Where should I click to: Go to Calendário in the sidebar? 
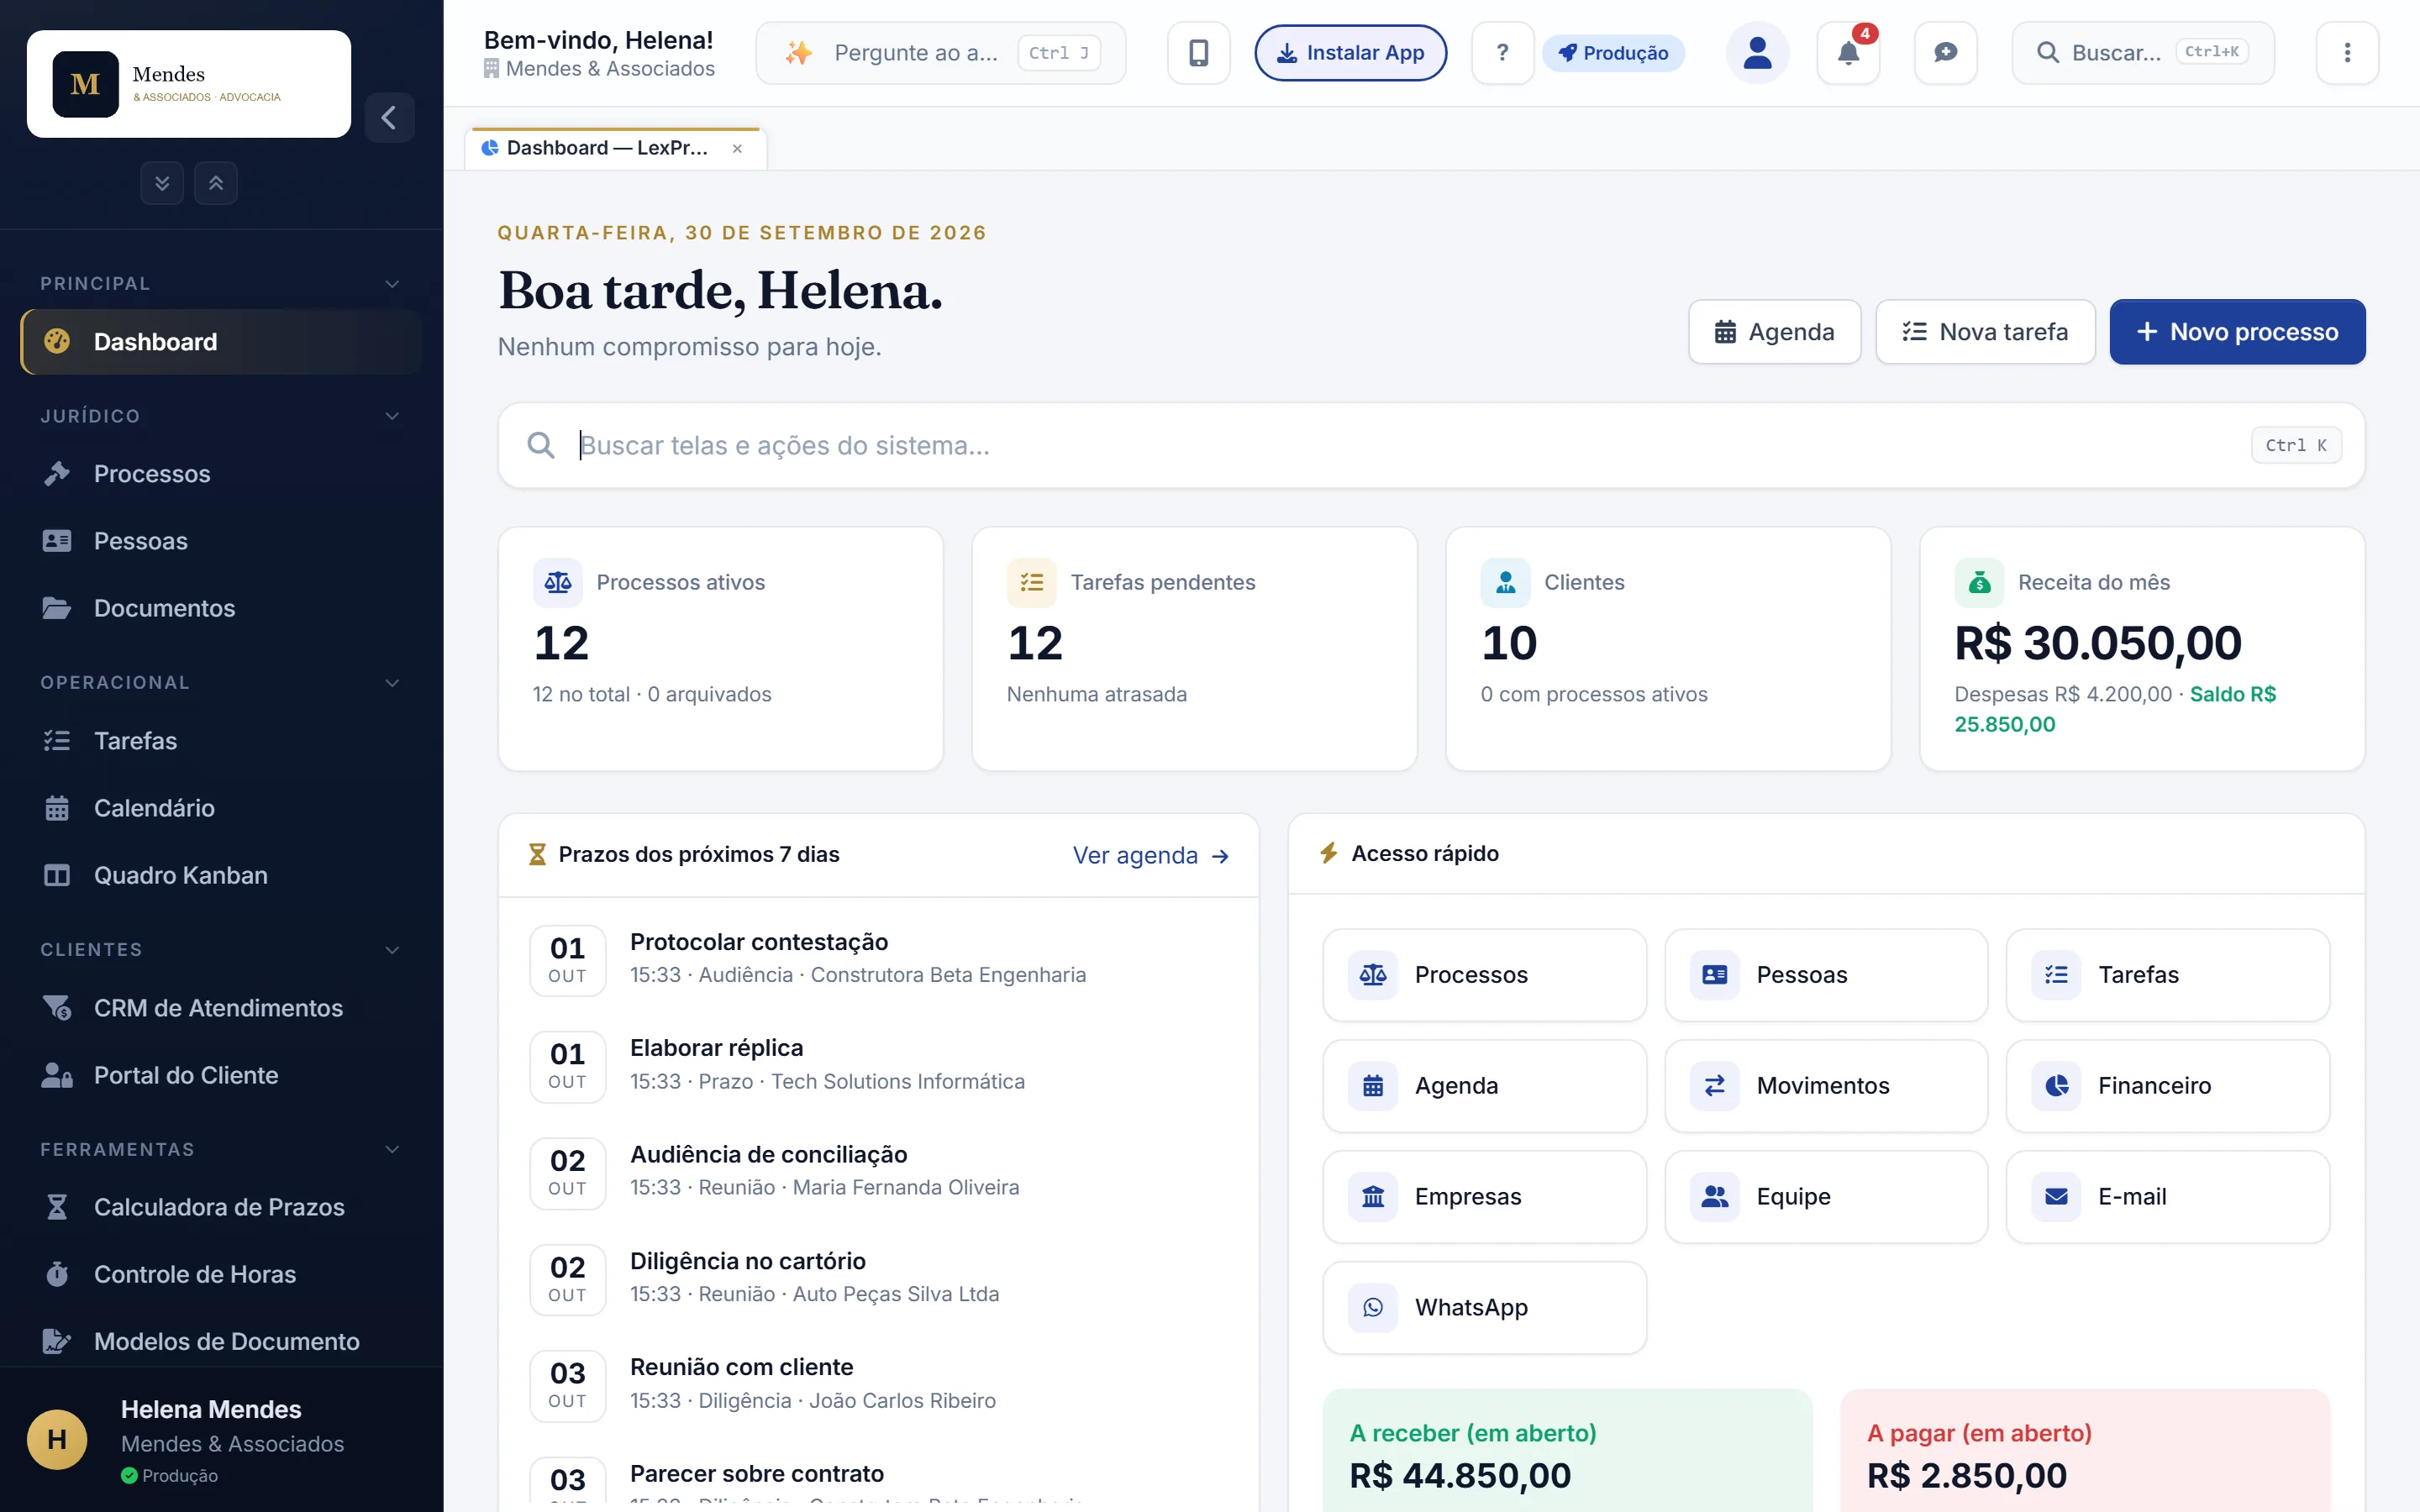[x=221, y=808]
